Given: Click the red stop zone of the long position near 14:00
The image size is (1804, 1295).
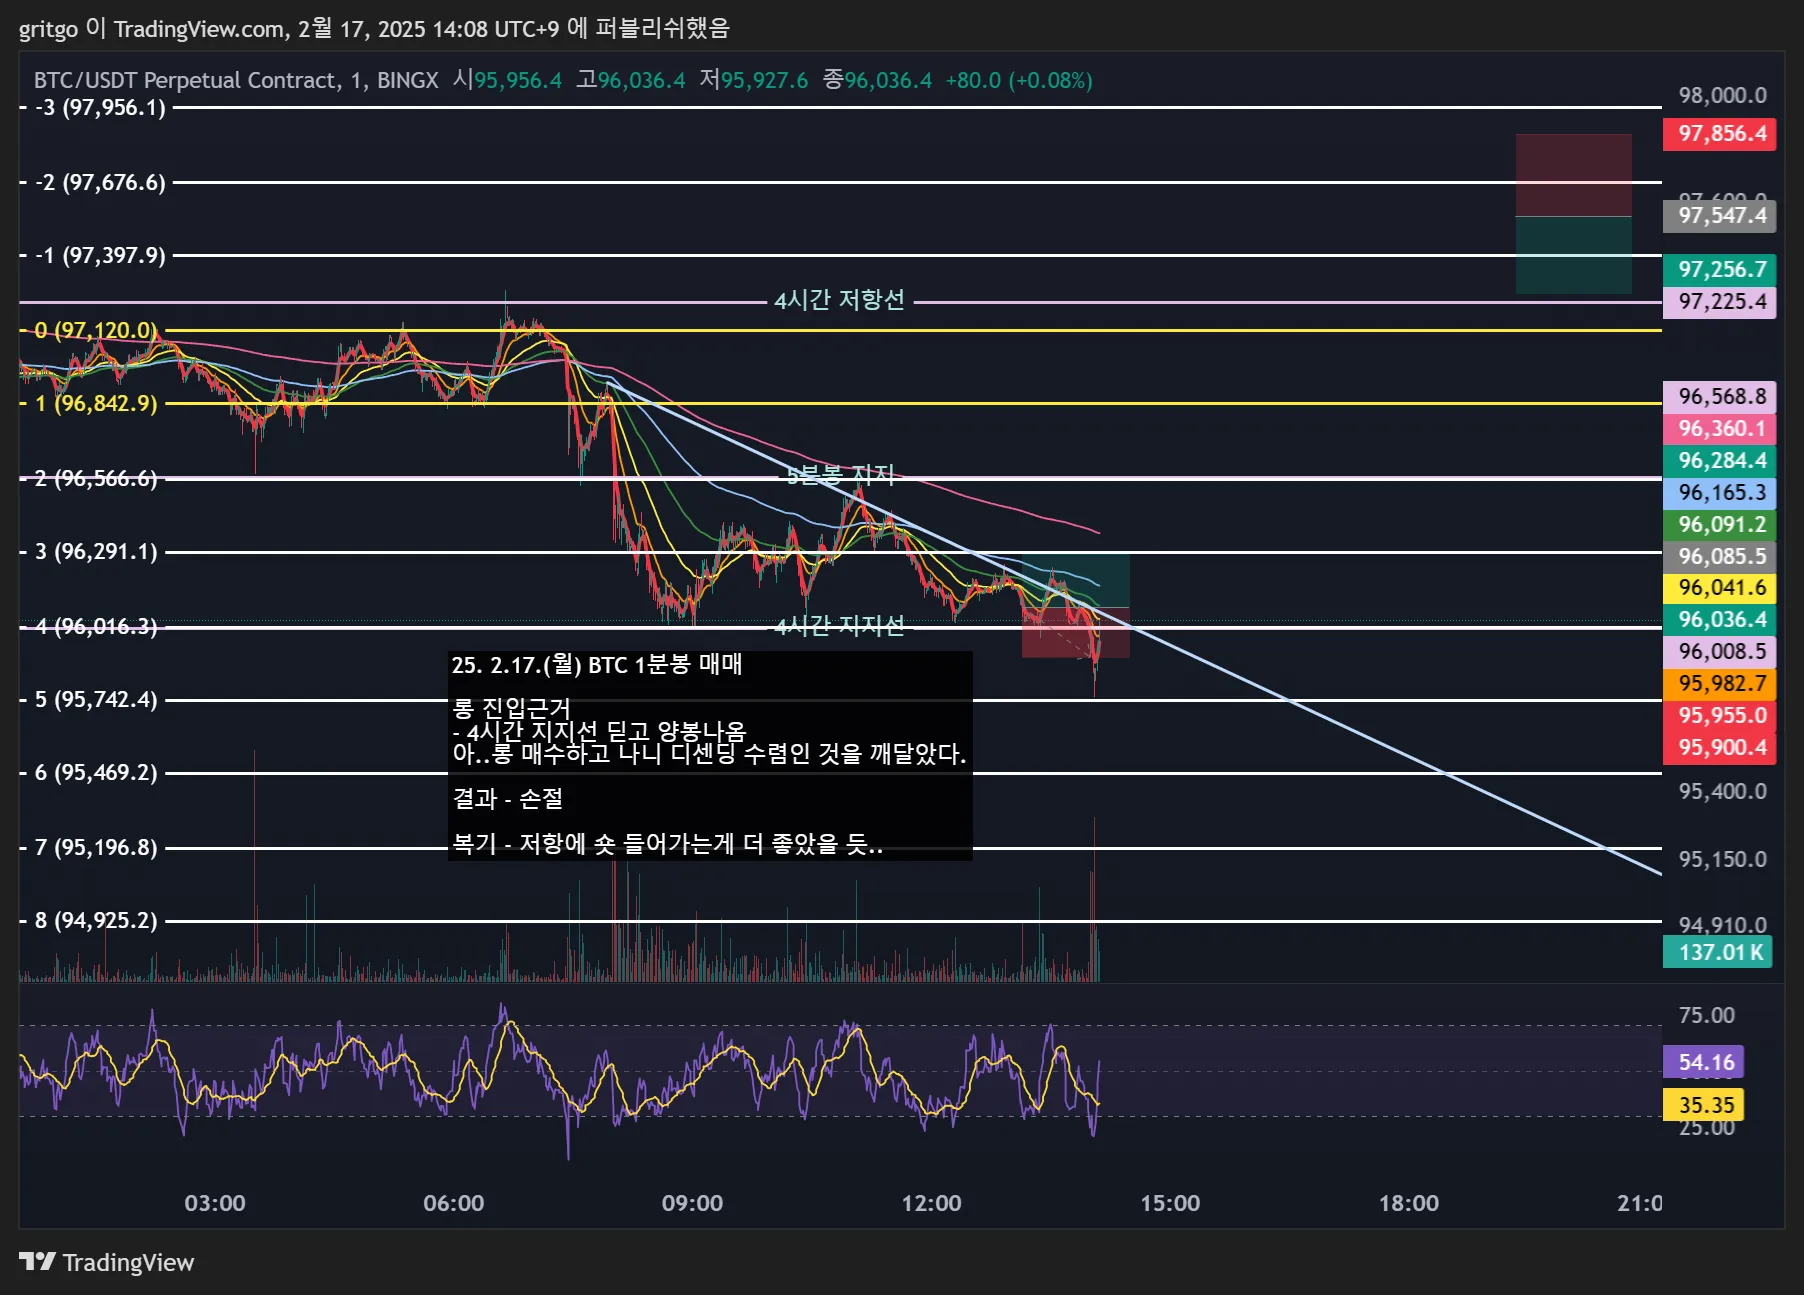Looking at the screenshot, I should click(1075, 633).
